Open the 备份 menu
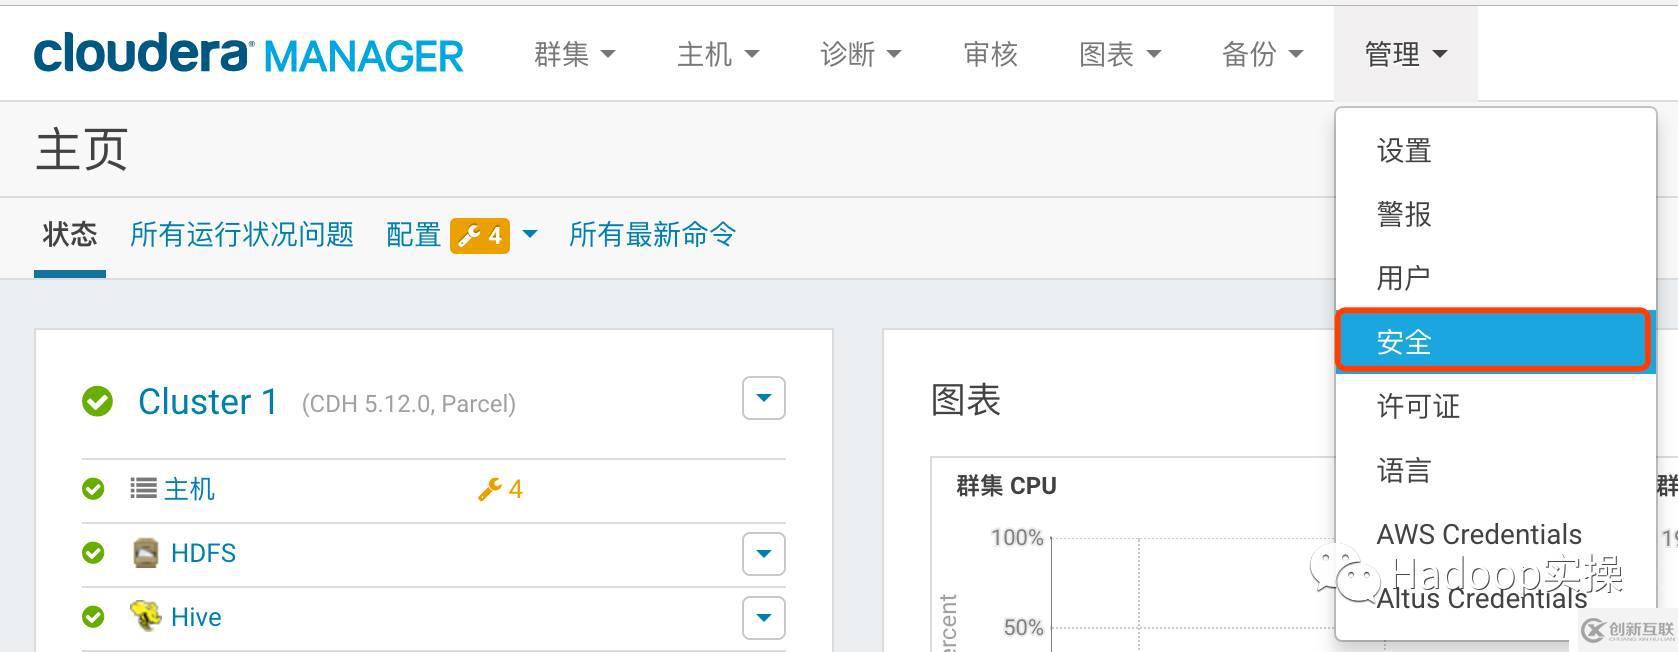Screen dimensions: 1678x652 tap(1262, 54)
